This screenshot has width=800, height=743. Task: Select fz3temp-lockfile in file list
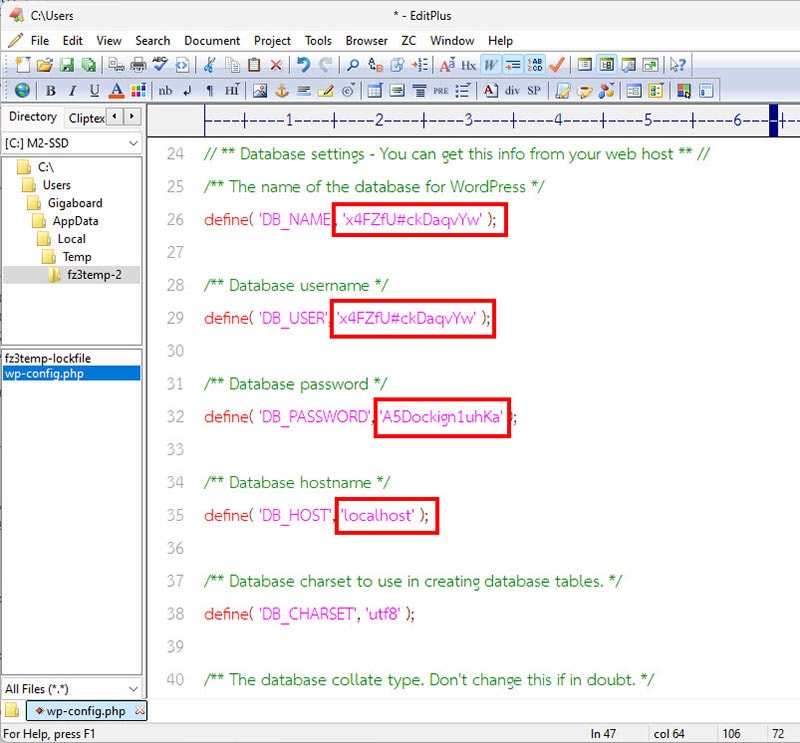click(47, 358)
